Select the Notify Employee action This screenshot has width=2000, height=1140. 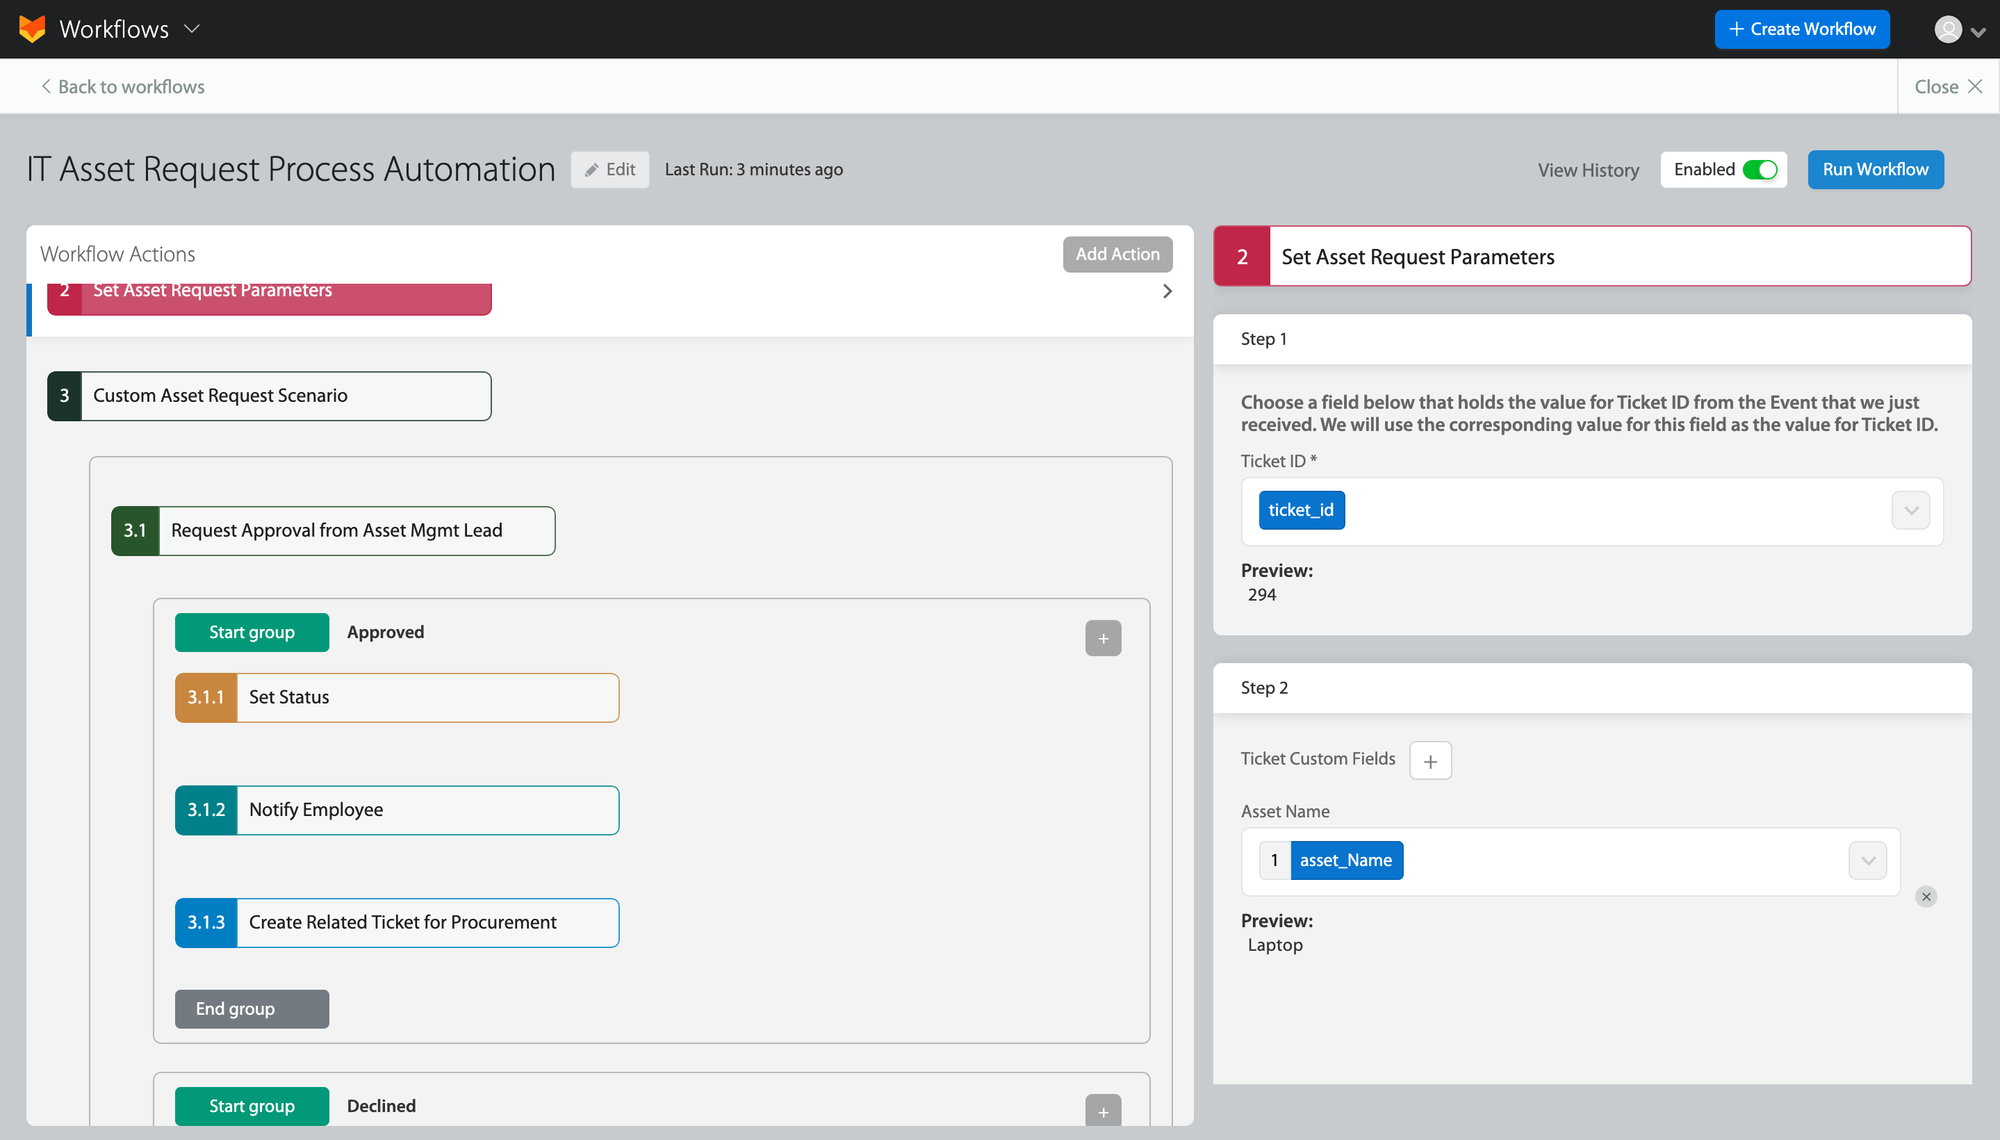(397, 810)
